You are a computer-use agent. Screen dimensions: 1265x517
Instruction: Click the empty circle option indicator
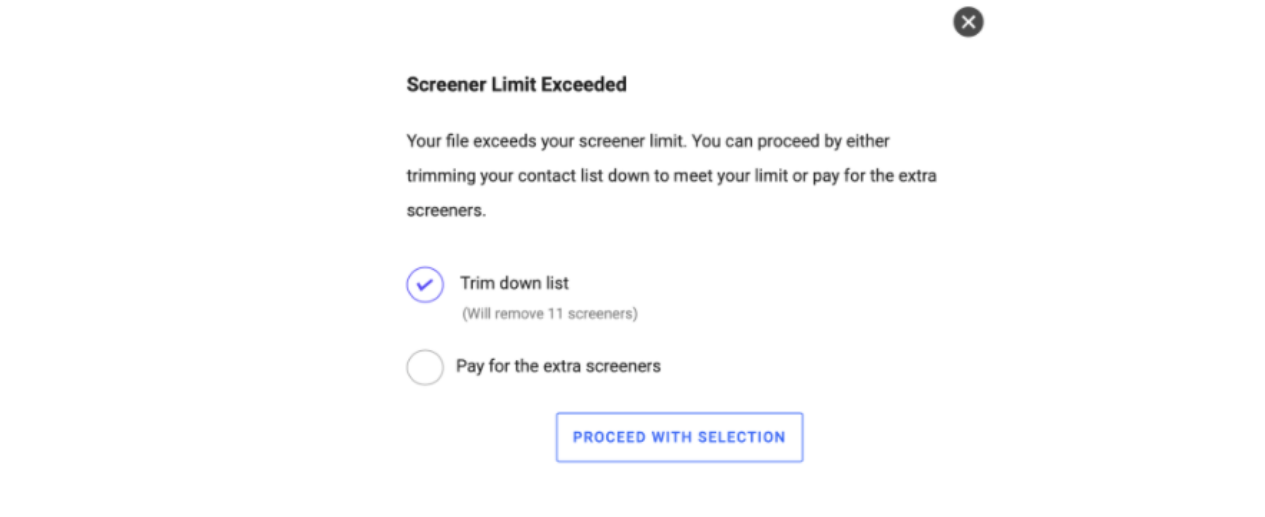tap(425, 367)
